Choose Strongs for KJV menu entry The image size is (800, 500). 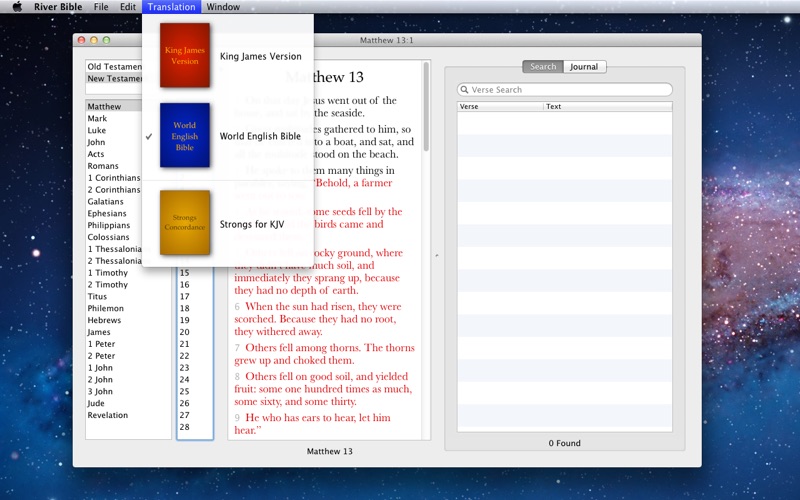point(252,224)
